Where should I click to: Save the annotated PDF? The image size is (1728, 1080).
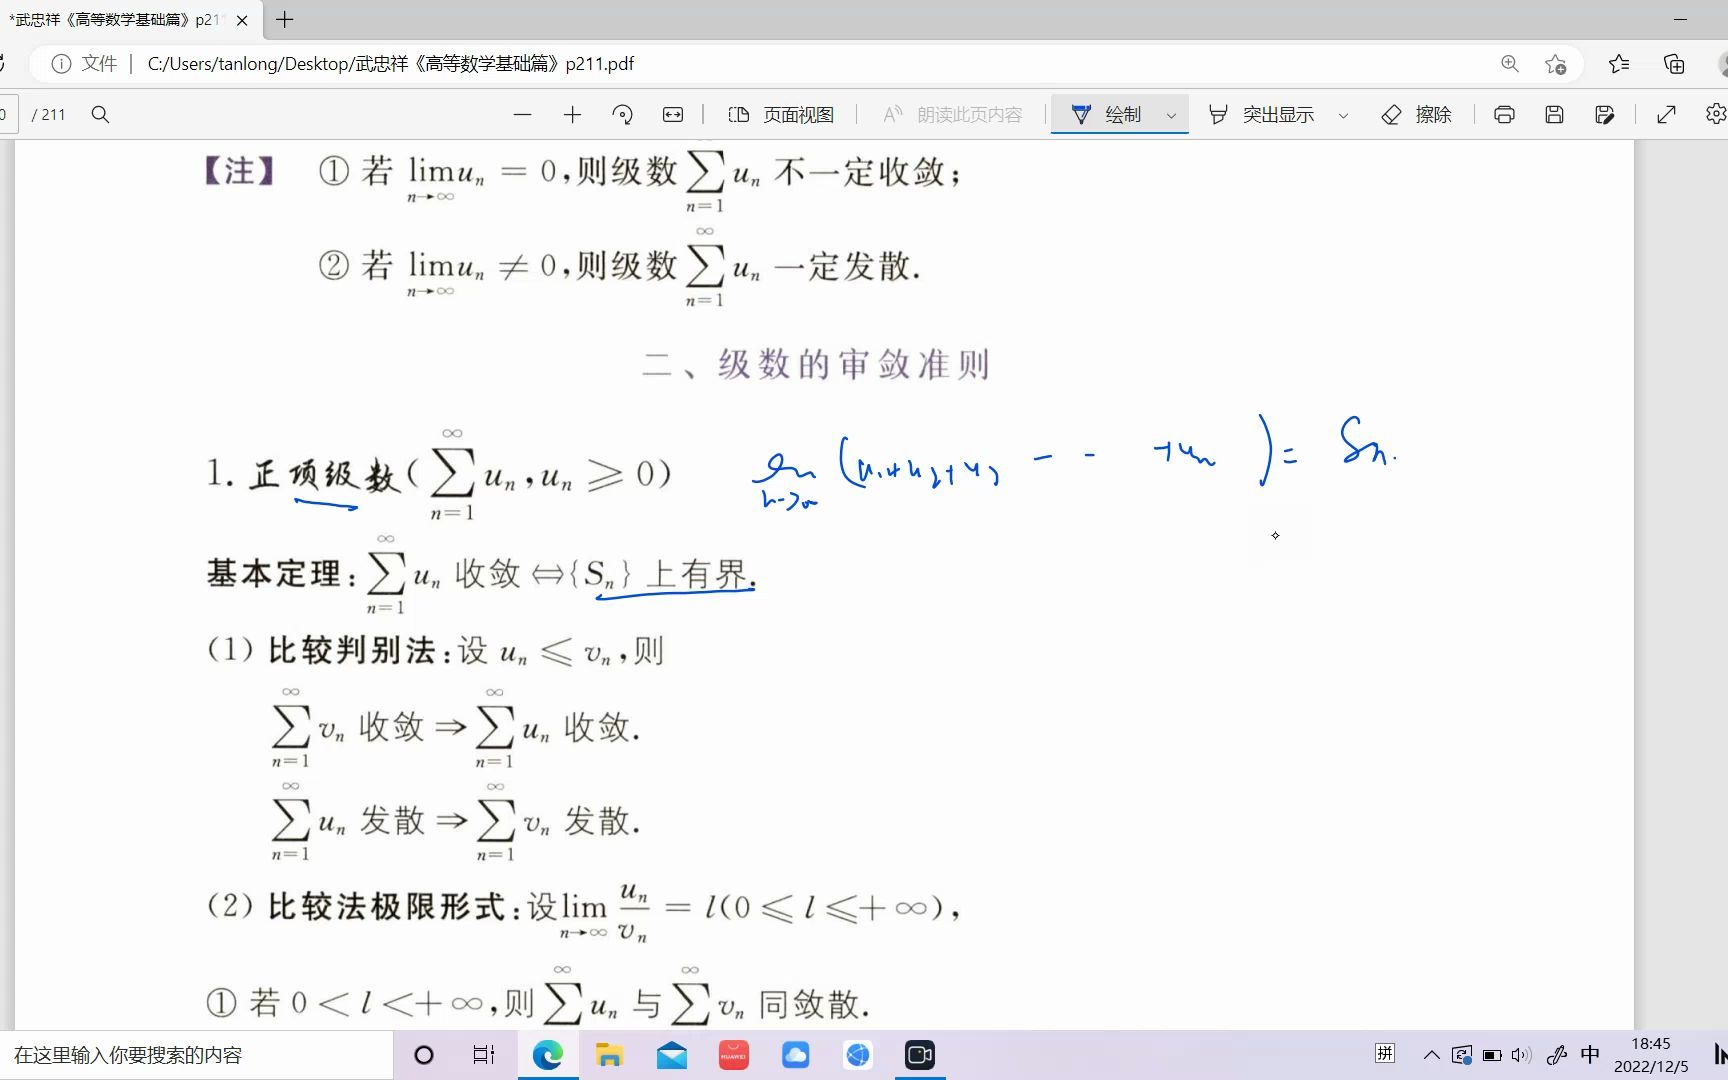(1553, 114)
